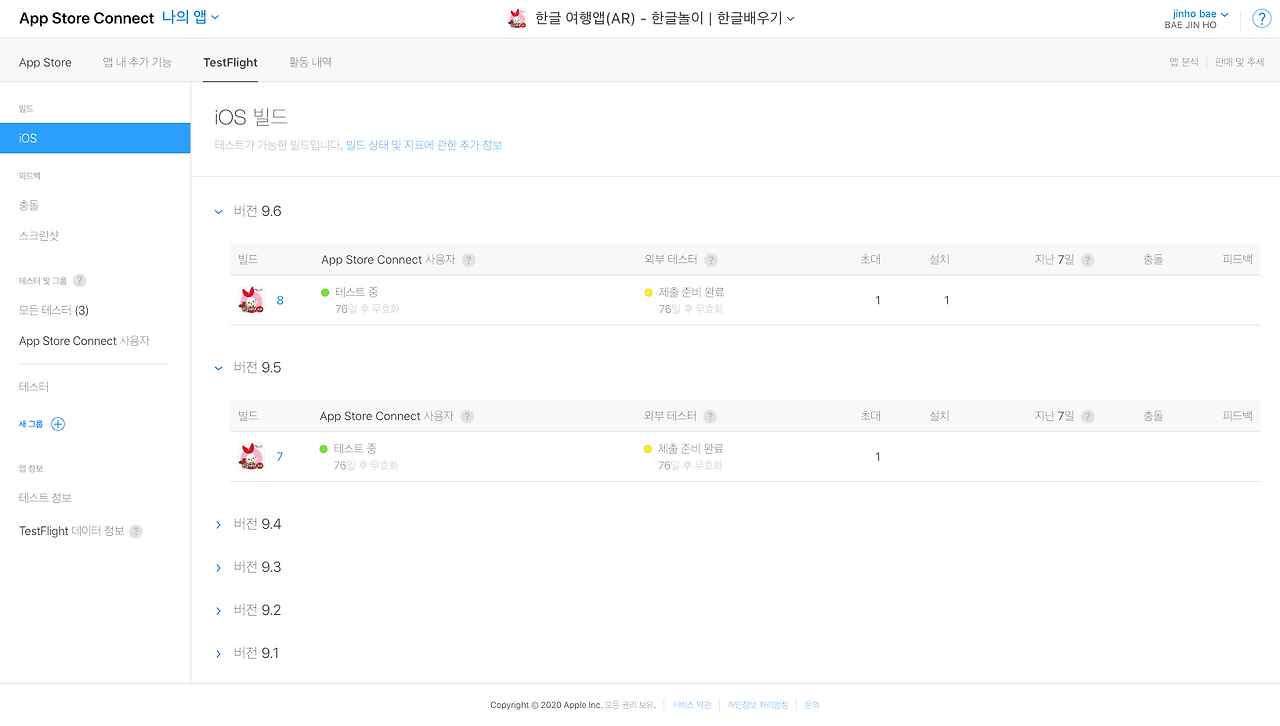
Task: Open the build 8 app thumbnail
Action: [251, 300]
